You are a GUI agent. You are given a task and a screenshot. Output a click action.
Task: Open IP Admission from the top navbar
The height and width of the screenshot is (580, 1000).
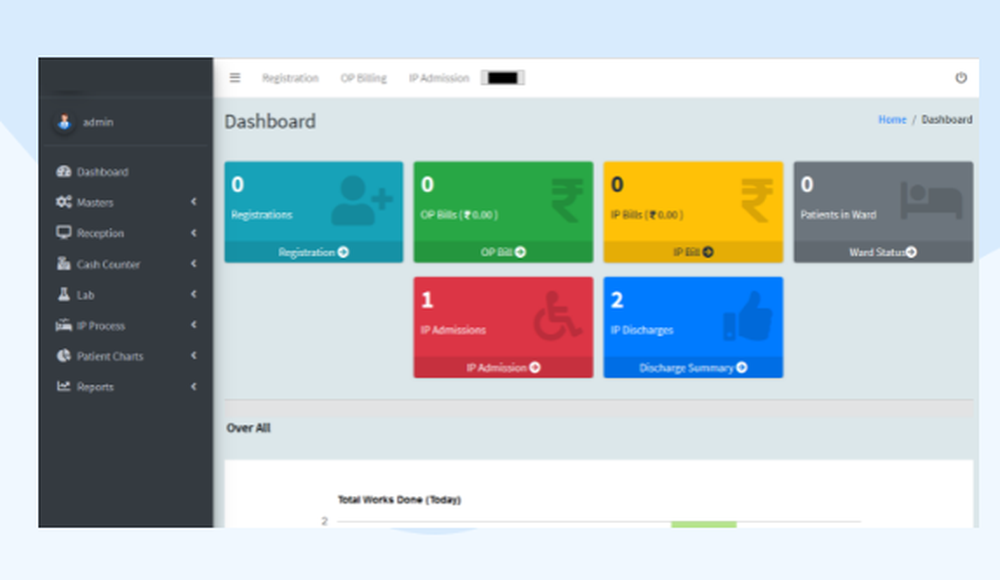439,78
